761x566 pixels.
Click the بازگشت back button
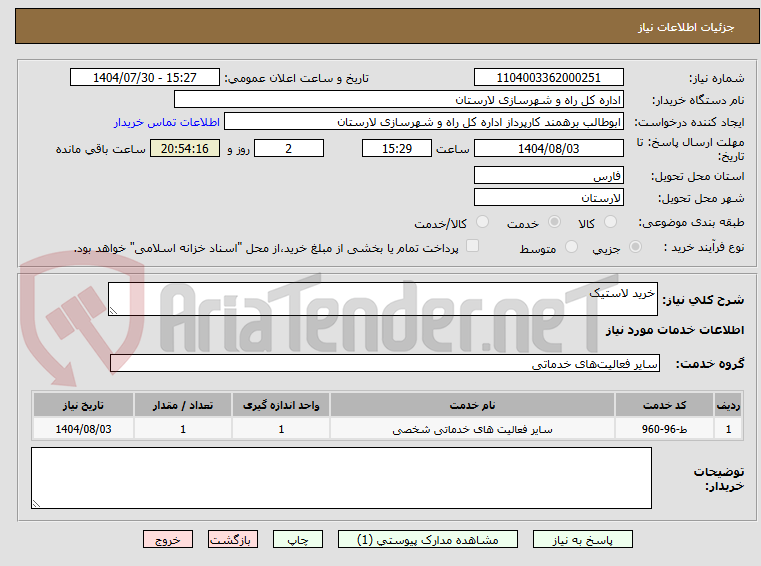[x=232, y=539]
